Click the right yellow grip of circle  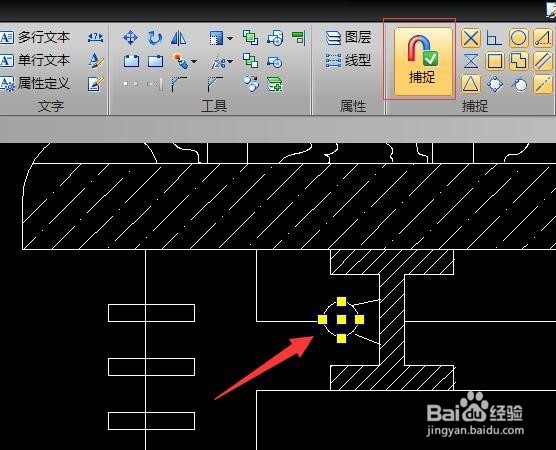point(359,320)
